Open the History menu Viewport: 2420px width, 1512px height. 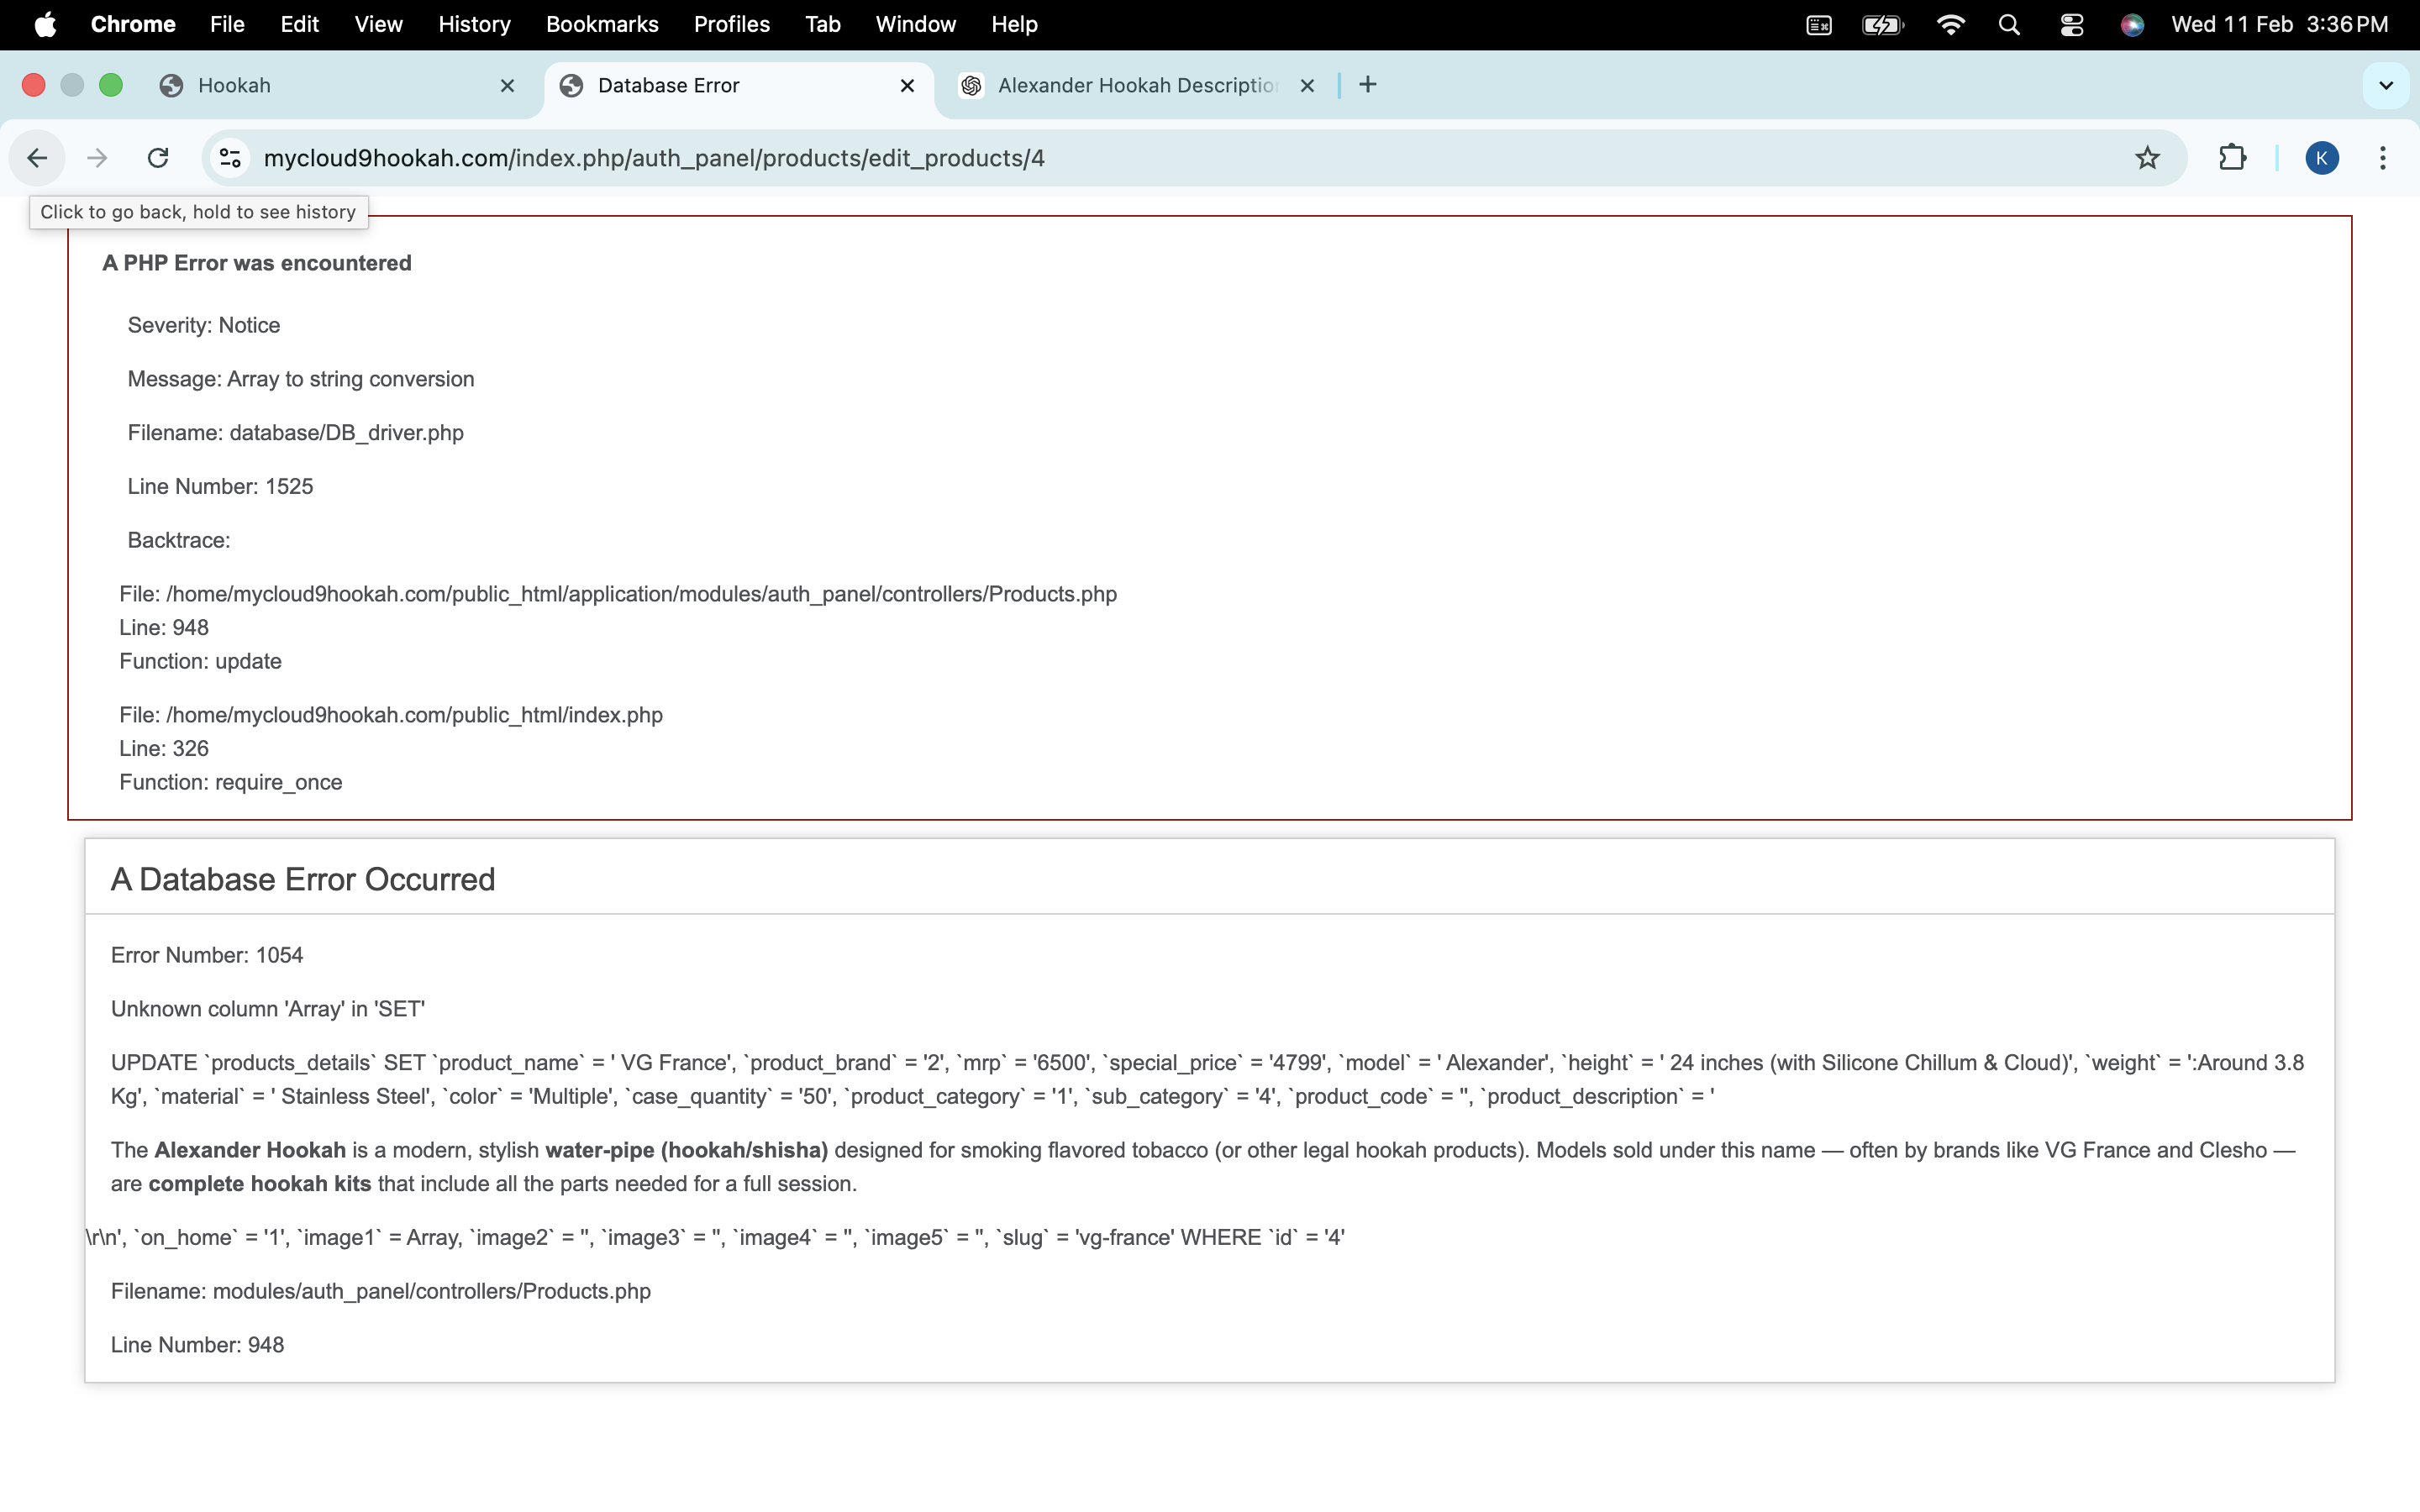click(474, 24)
